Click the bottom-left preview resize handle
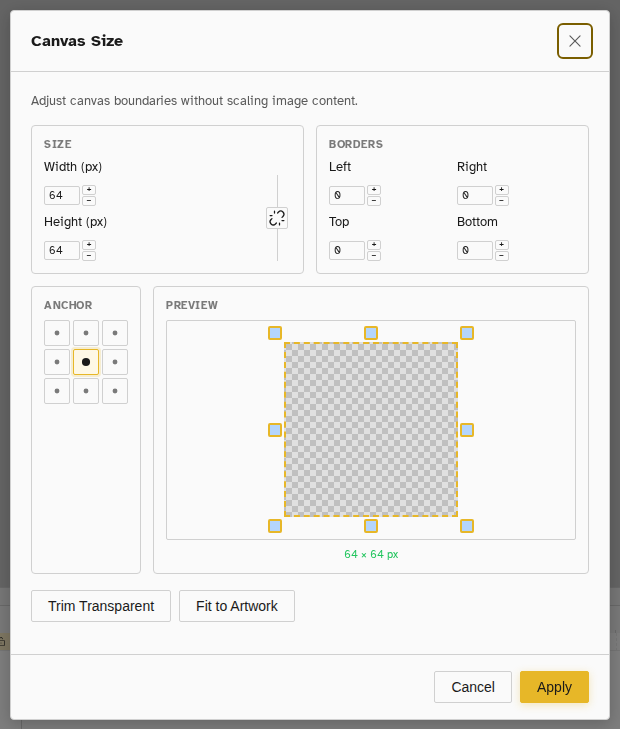 [x=275, y=526]
